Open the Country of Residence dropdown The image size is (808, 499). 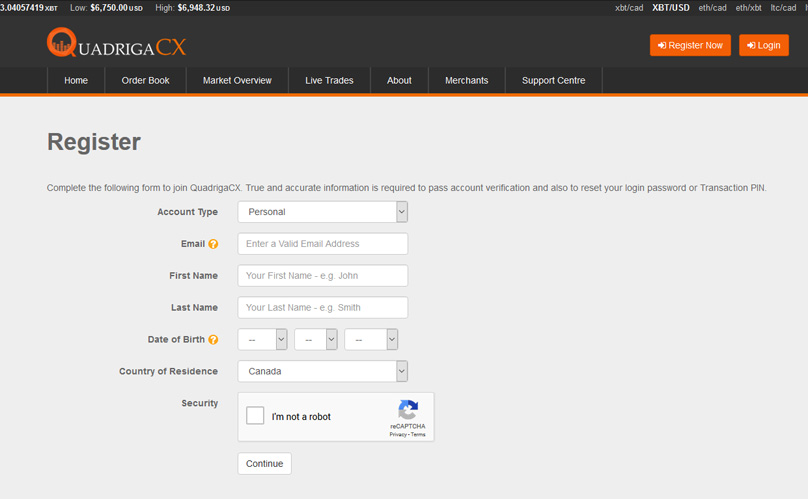coord(323,371)
